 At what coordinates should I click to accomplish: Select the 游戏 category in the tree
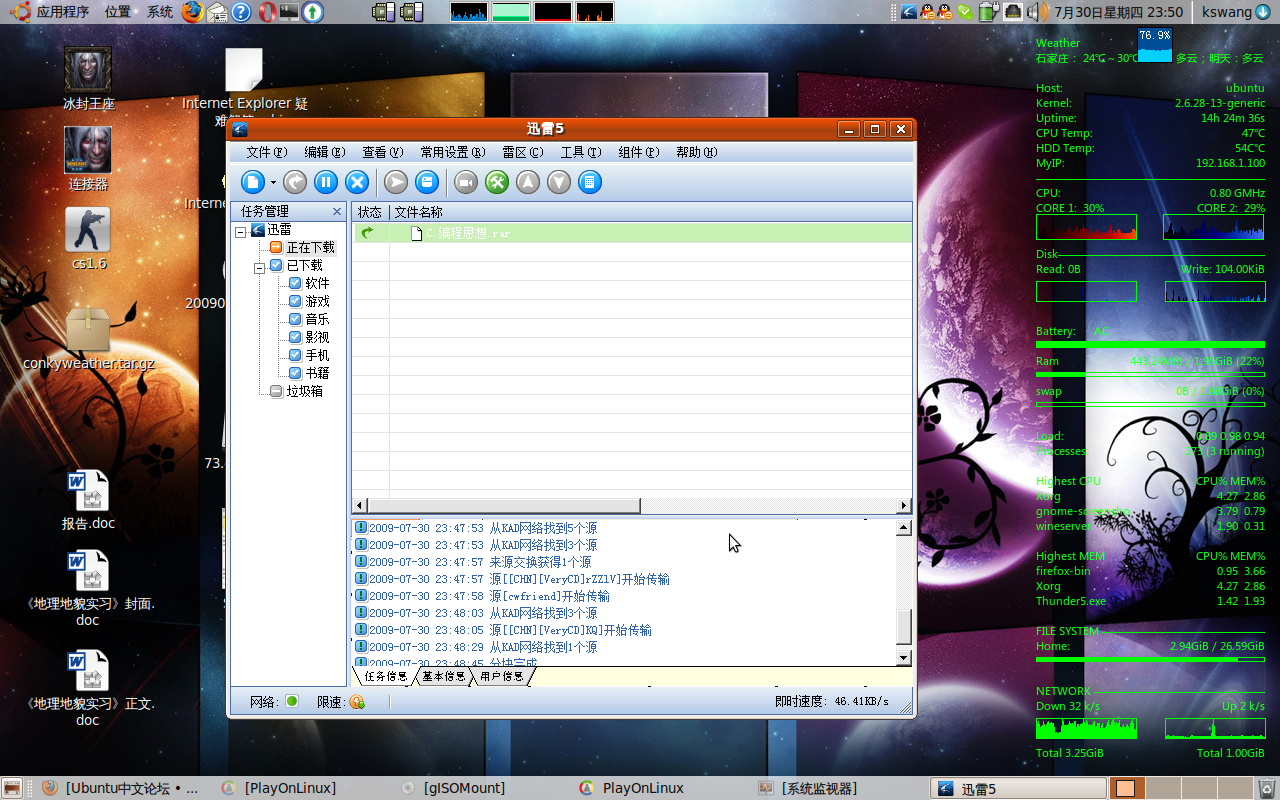click(317, 301)
